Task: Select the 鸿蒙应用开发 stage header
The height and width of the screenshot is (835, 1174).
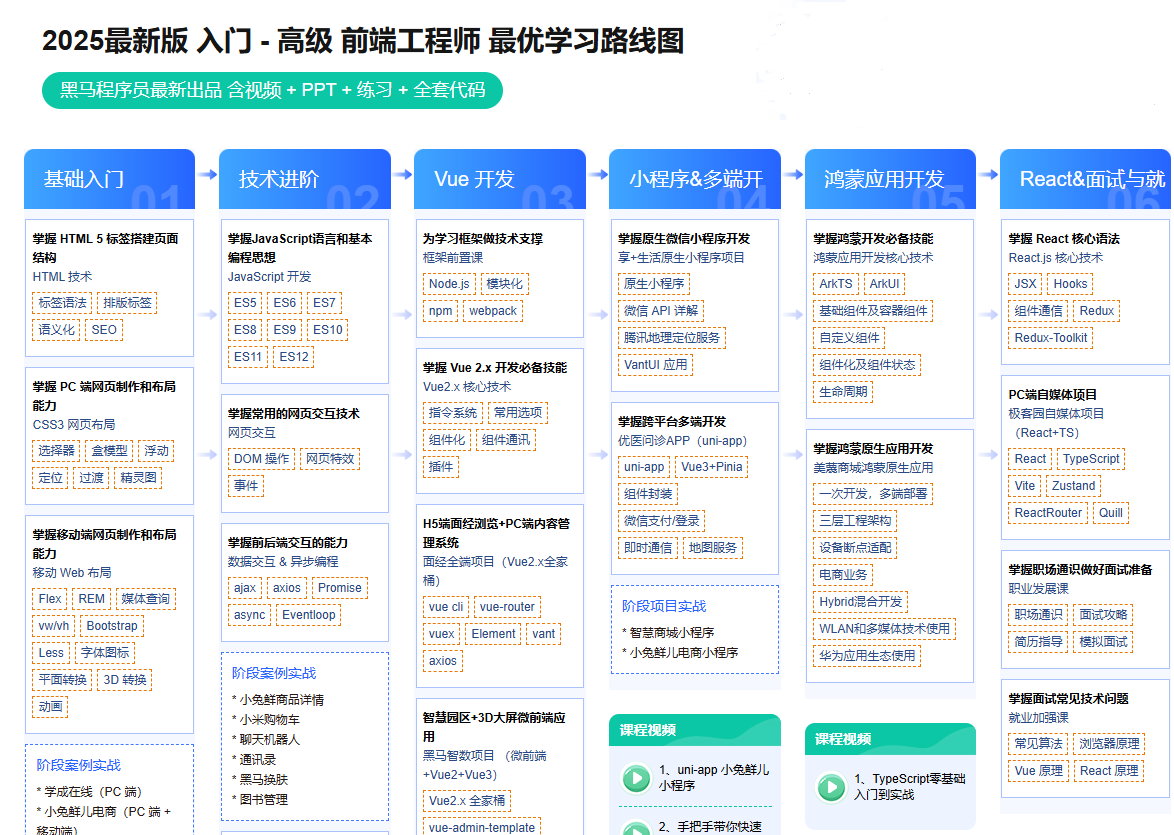Action: tap(889, 179)
